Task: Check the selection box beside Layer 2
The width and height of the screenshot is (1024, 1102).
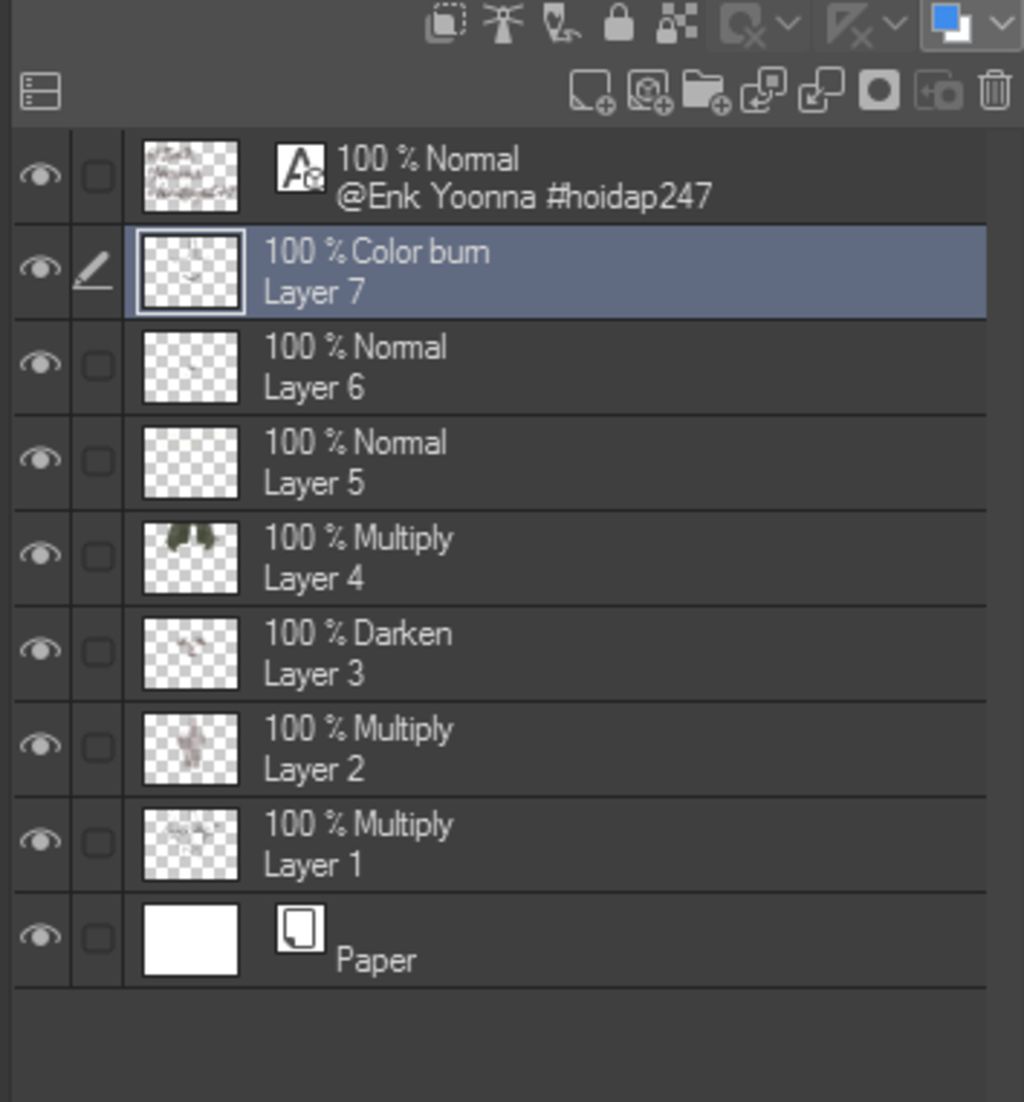Action: [x=98, y=747]
